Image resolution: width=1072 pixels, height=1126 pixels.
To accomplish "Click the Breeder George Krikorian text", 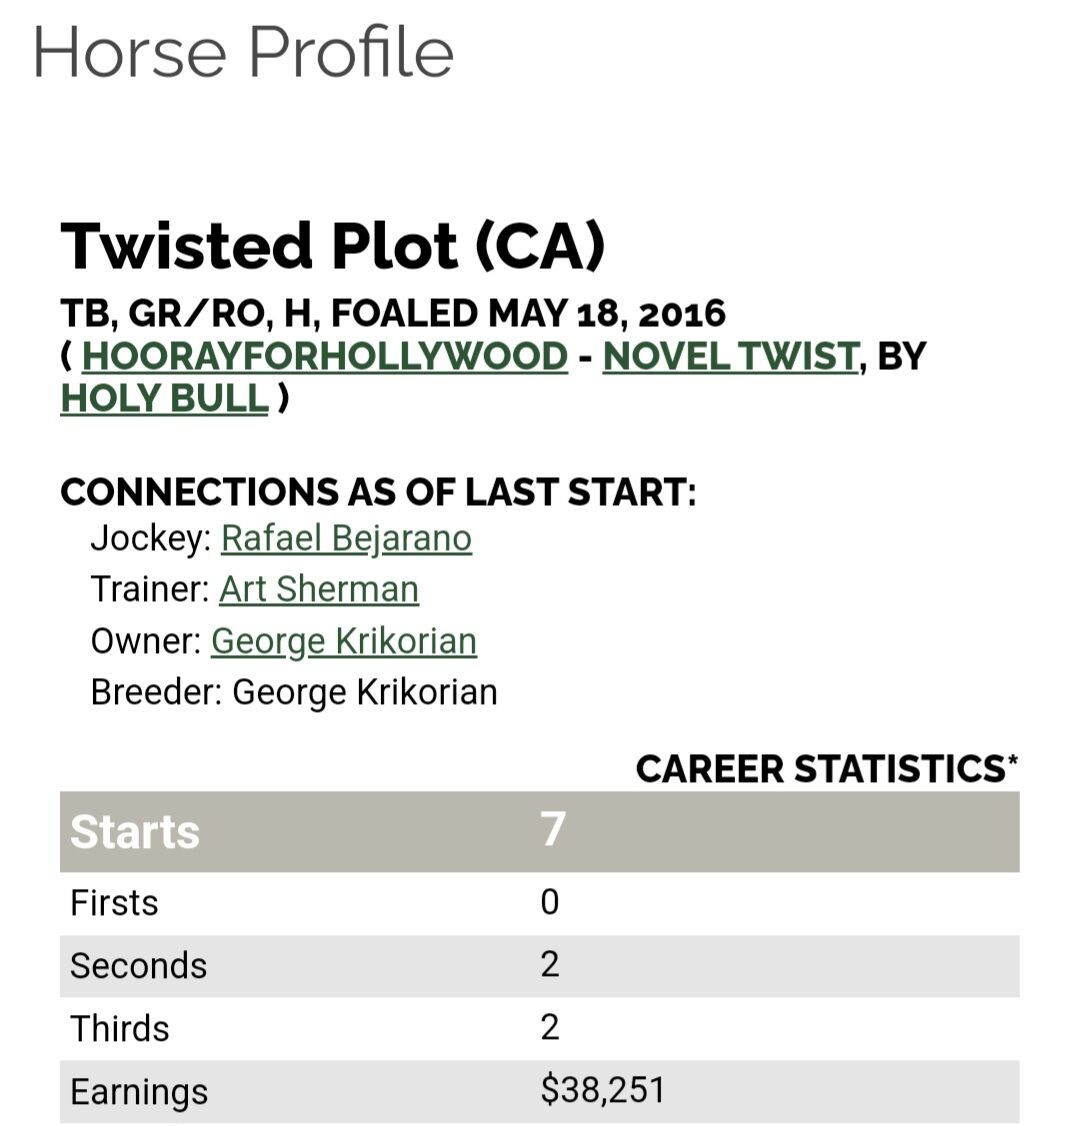I will [294, 692].
